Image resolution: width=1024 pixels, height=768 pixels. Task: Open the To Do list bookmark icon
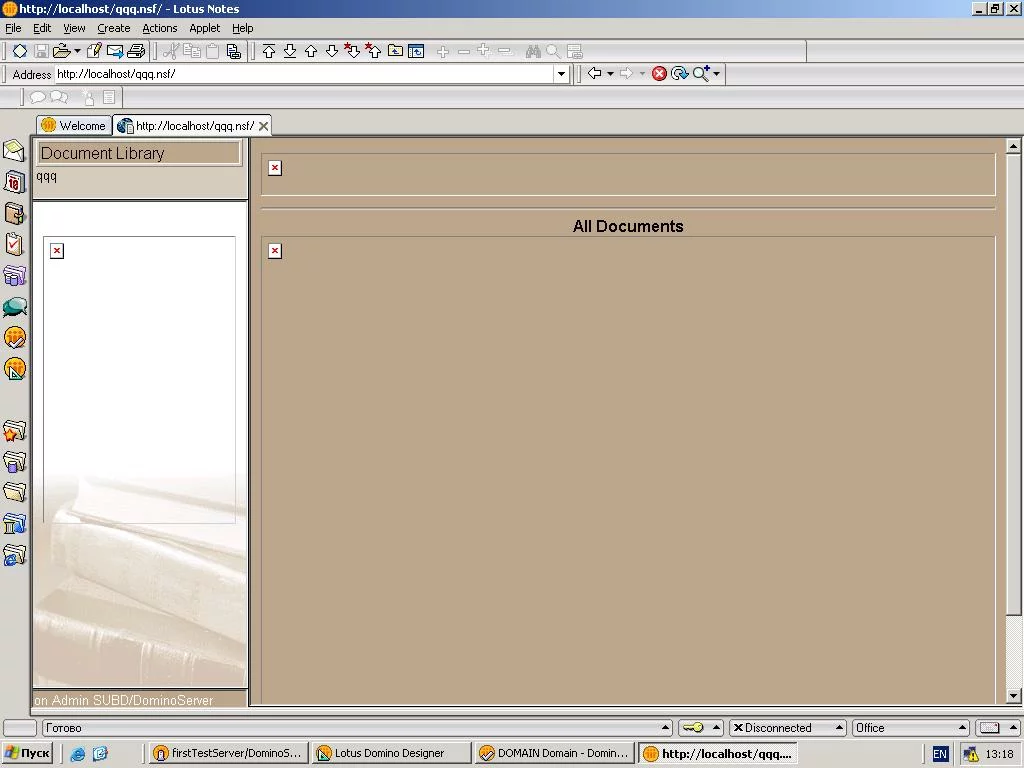click(14, 244)
